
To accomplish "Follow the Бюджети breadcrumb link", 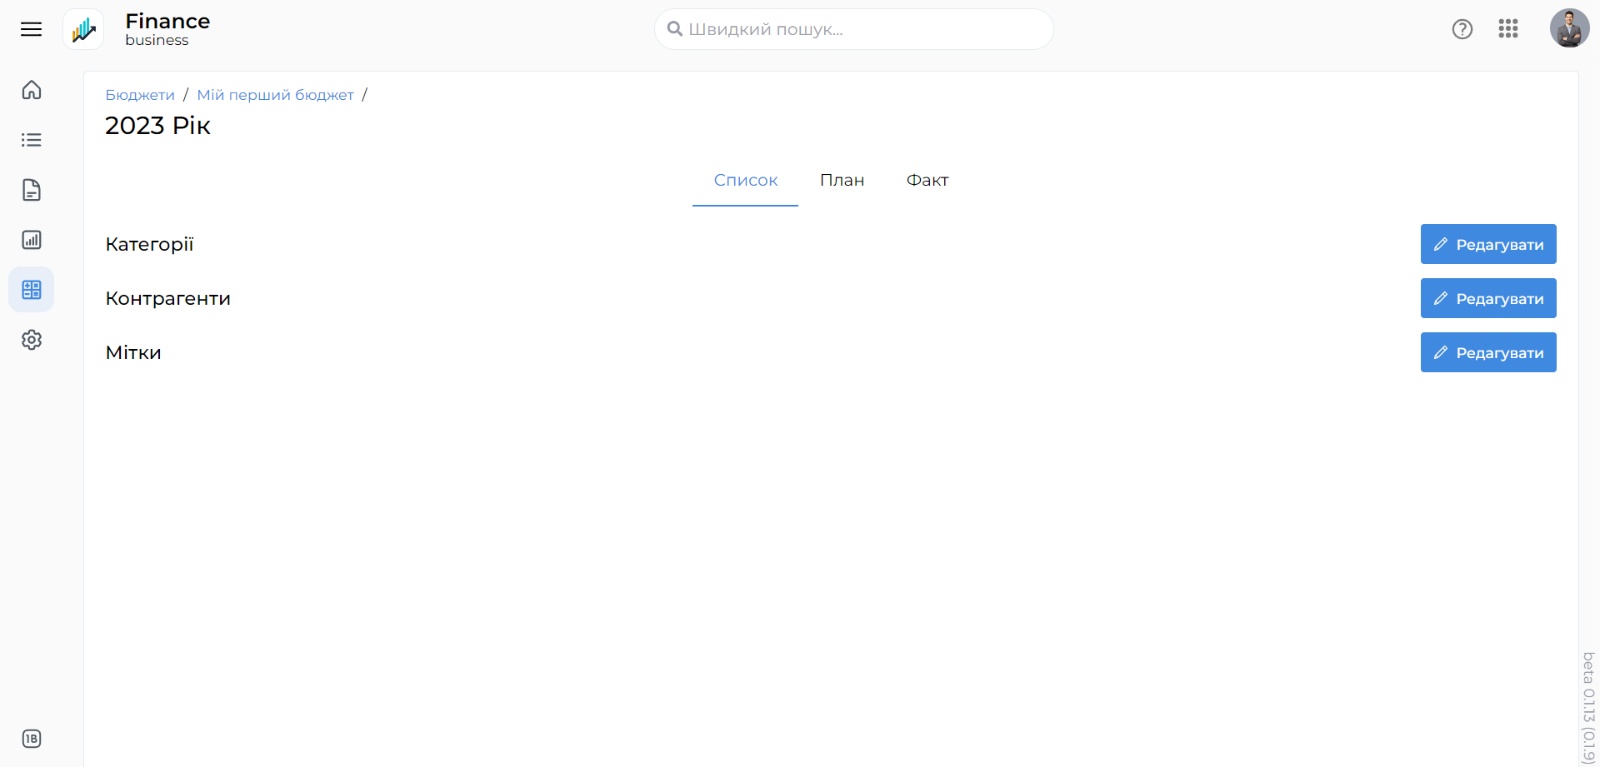I will click(140, 95).
